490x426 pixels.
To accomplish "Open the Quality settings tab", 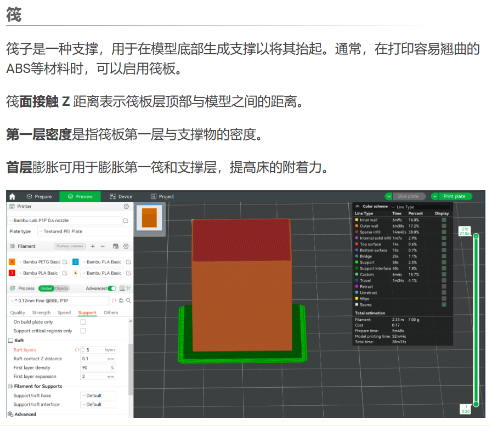I will click(18, 313).
